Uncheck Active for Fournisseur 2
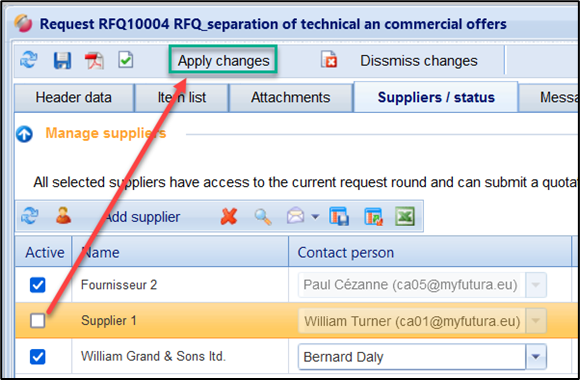 [38, 285]
